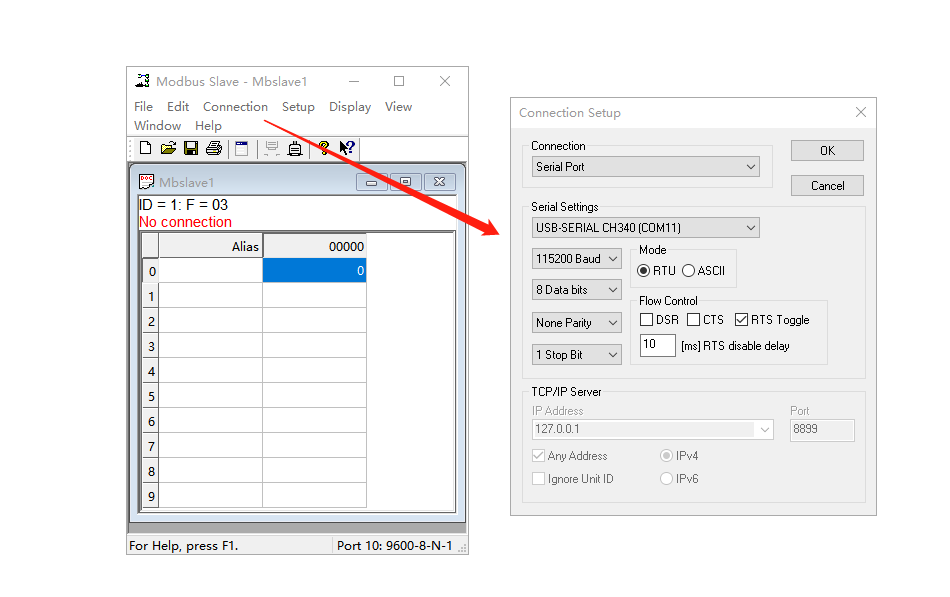Click the disconnect plug toolbar icon

295,149
